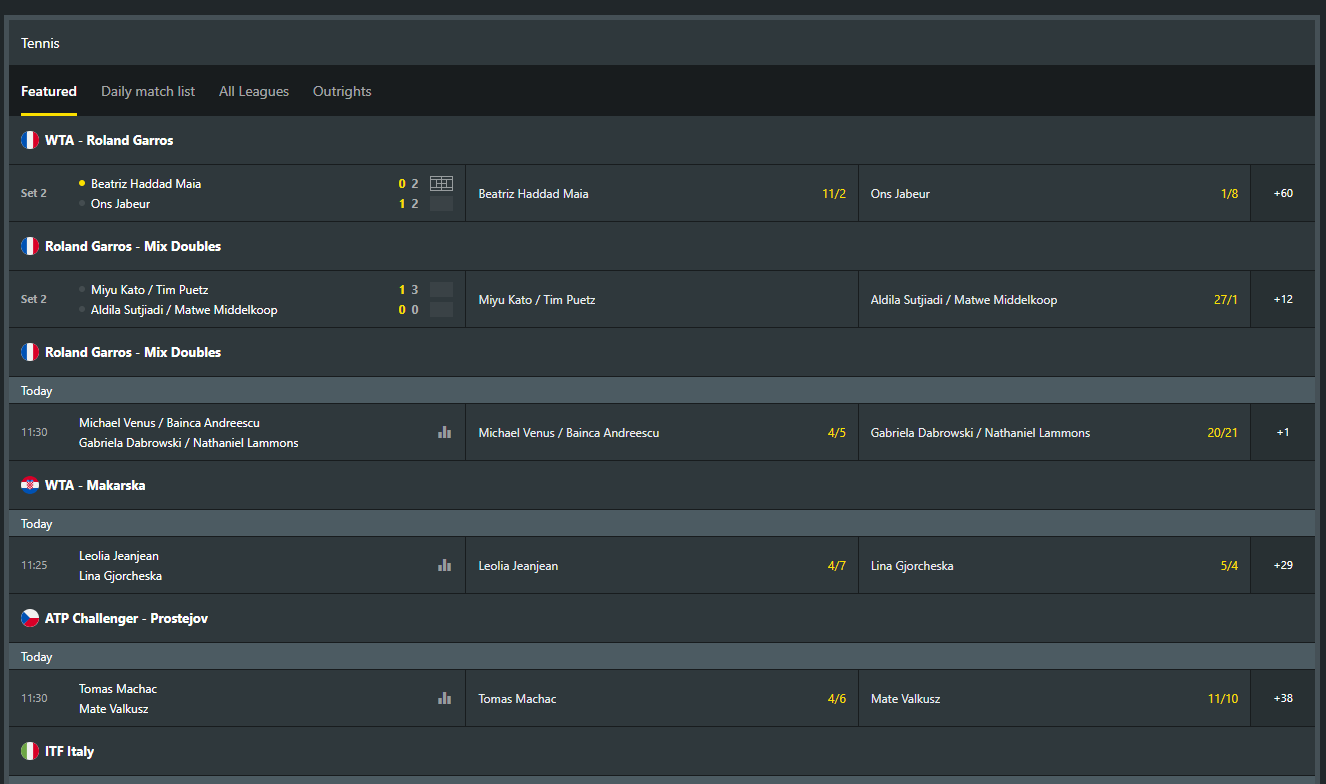View stats chart for Jeanjean vs Gjorcheska

tap(444, 566)
